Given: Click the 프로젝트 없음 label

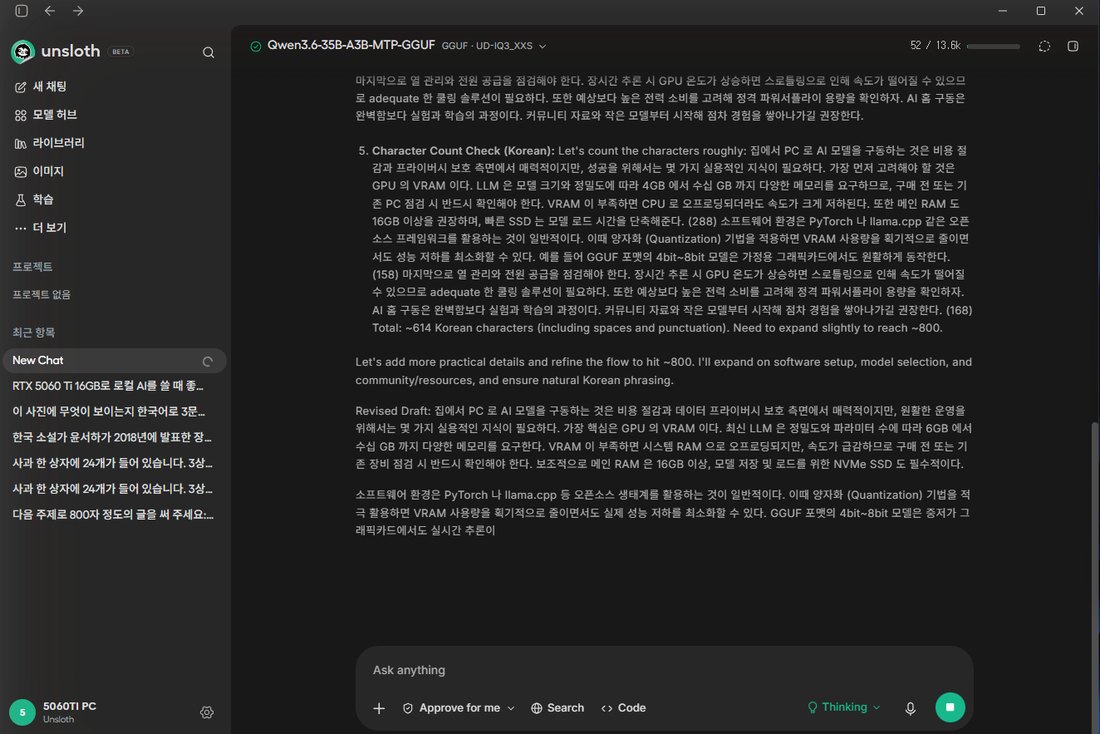Looking at the screenshot, I should click(x=41, y=295).
